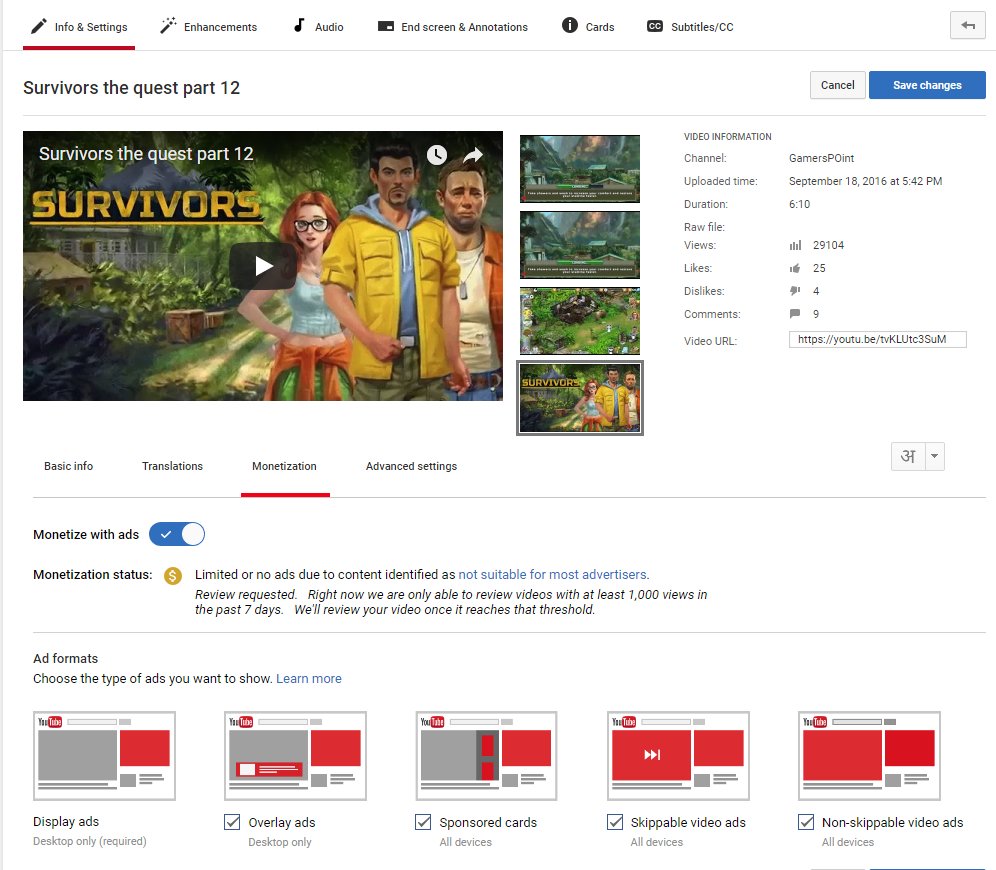Uncheck the Skippable video ads checkbox
Image resolution: width=996 pixels, height=870 pixels.
click(x=615, y=822)
